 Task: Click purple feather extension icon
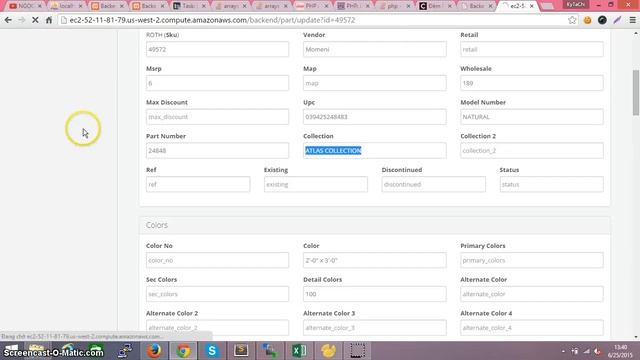tap(617, 20)
